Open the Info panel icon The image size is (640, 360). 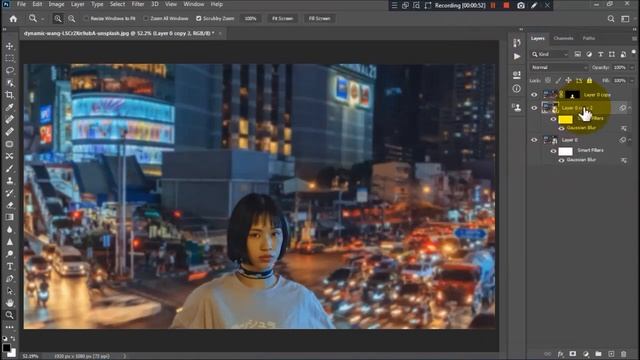click(517, 89)
